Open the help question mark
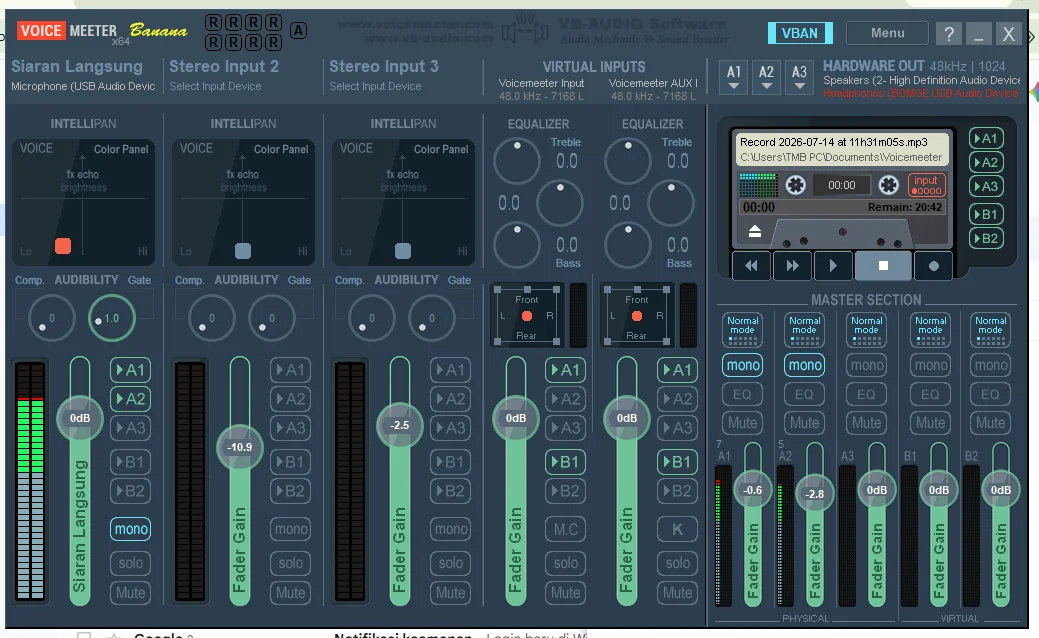Image resolution: width=1039 pixels, height=638 pixels. click(x=949, y=33)
